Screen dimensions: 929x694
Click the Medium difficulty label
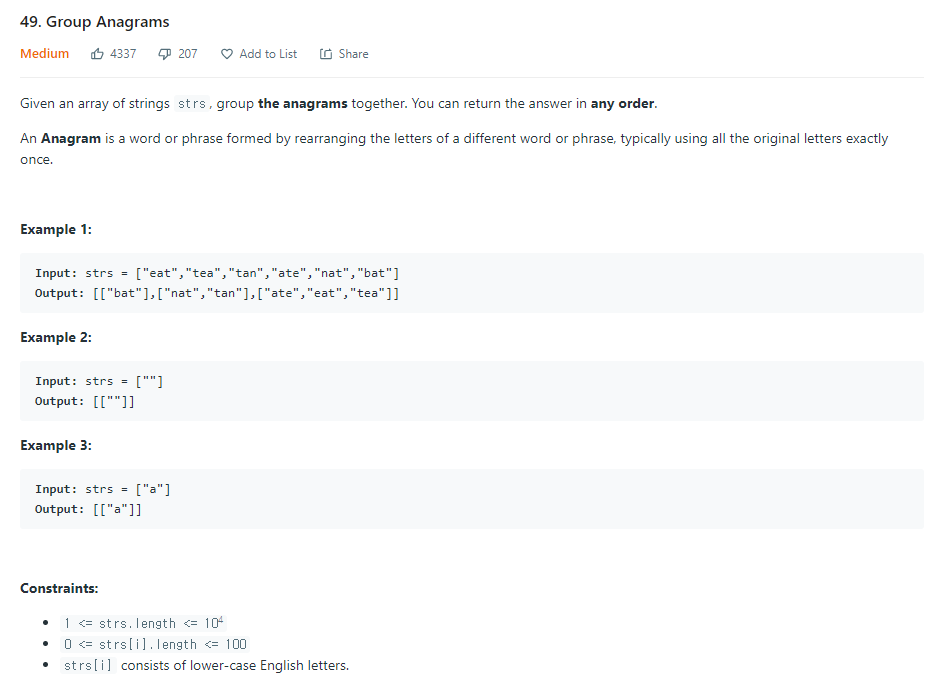44,54
